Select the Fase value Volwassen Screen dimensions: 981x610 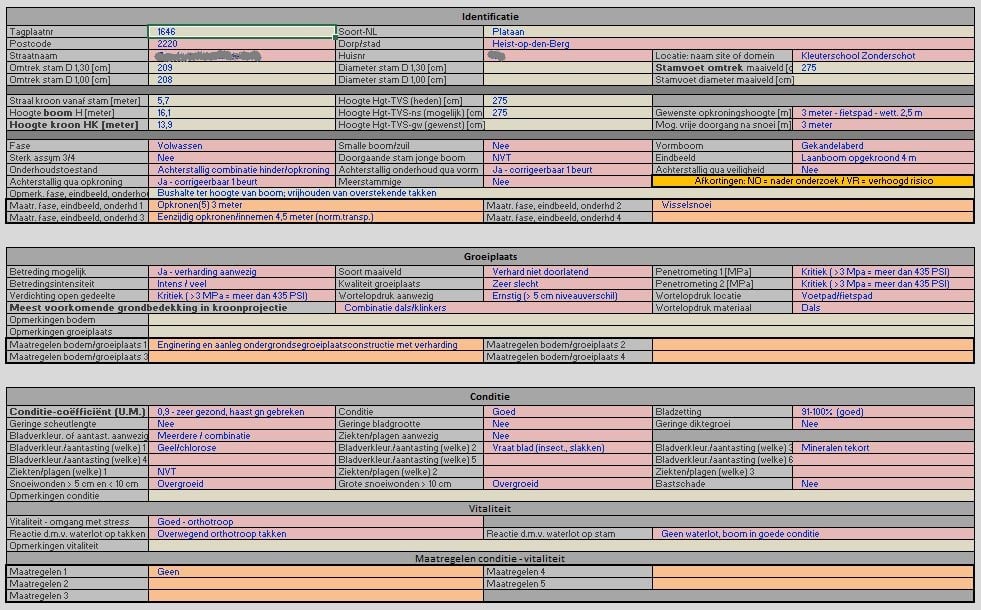241,146
